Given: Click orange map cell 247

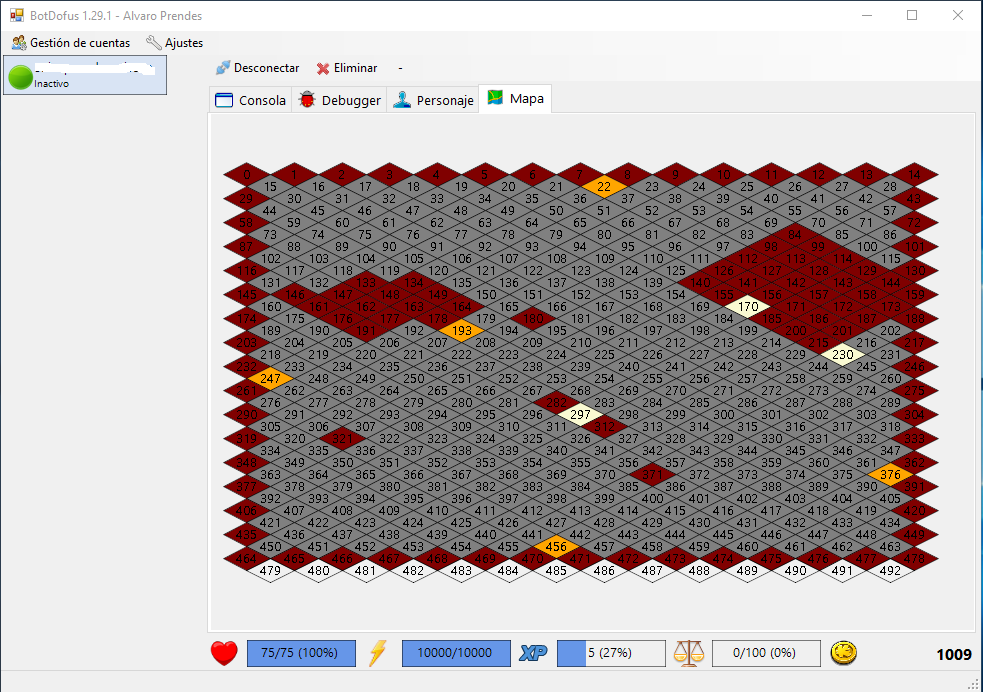Looking at the screenshot, I should pyautogui.click(x=270, y=379).
